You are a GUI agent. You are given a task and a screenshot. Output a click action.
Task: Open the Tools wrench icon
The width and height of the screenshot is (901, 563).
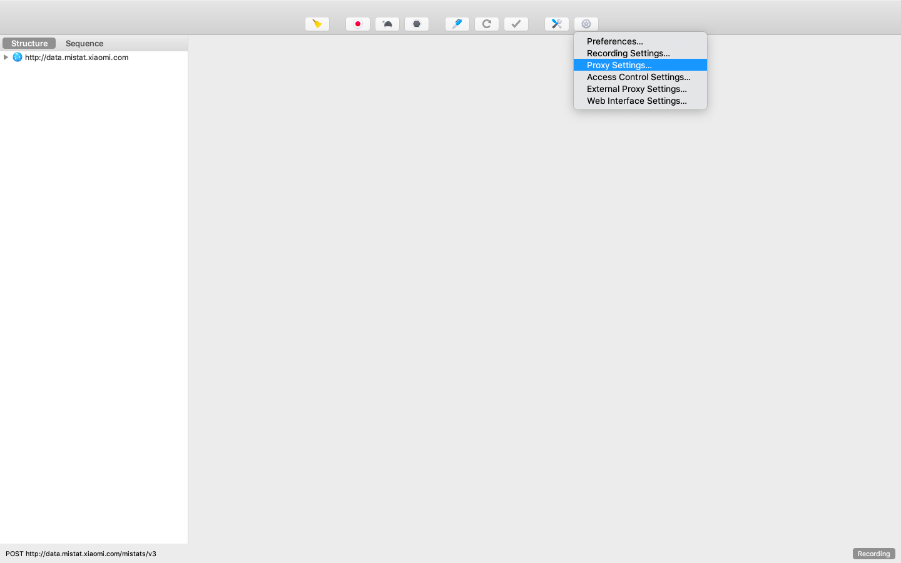pos(557,24)
